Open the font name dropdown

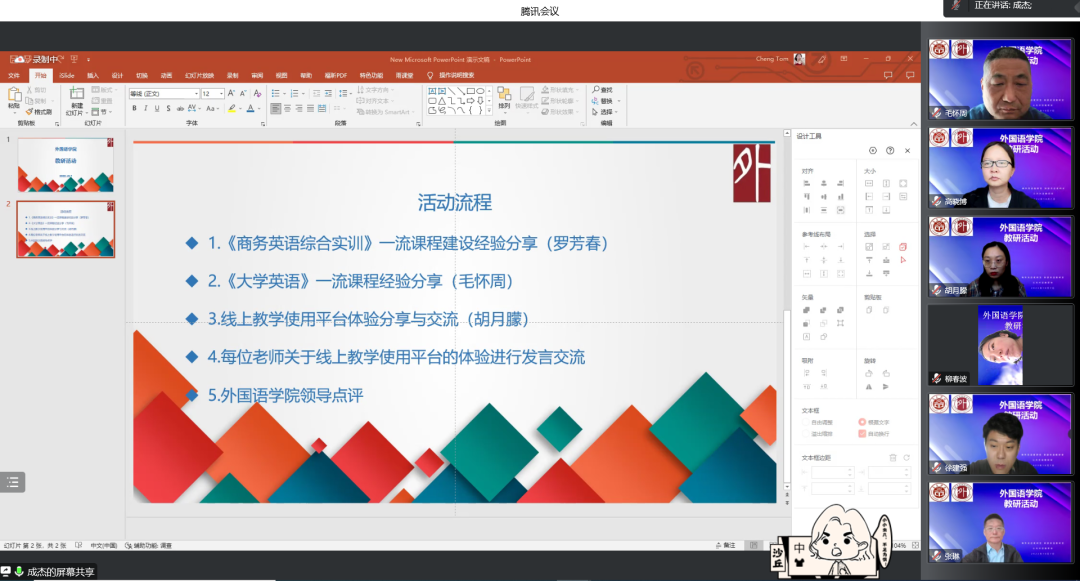(x=196, y=93)
